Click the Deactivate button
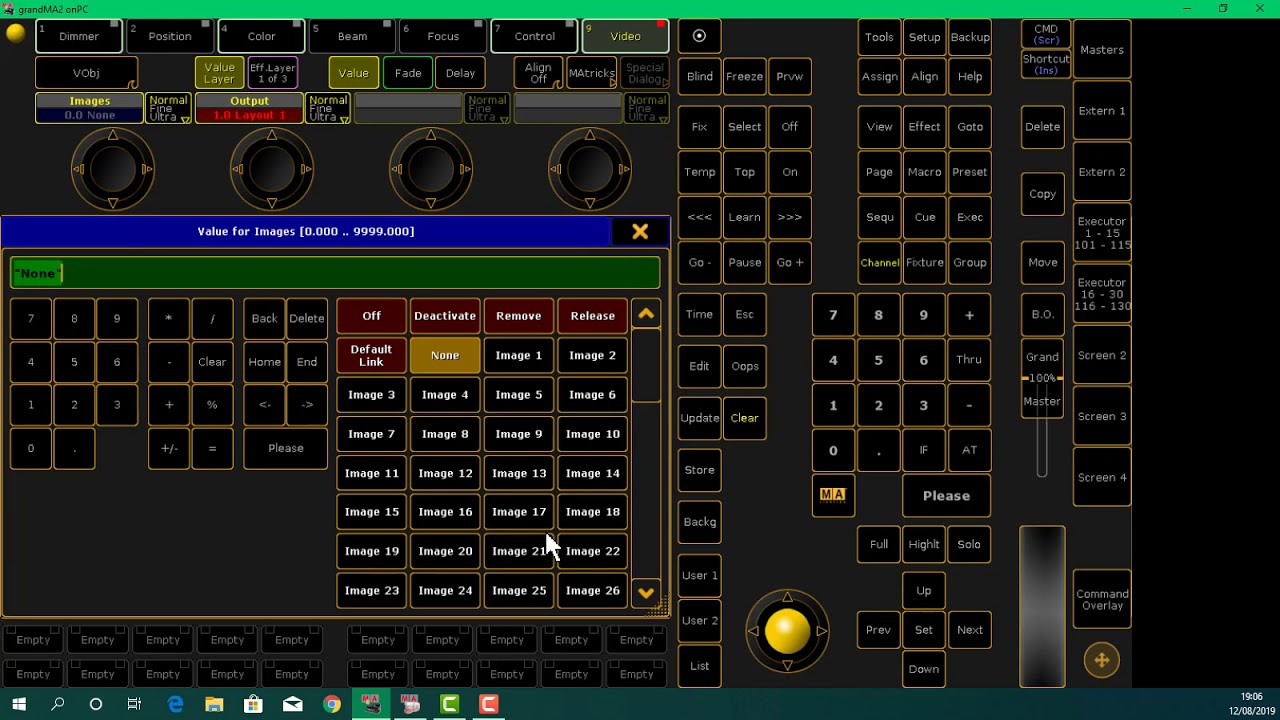The image size is (1280, 720). 445,316
